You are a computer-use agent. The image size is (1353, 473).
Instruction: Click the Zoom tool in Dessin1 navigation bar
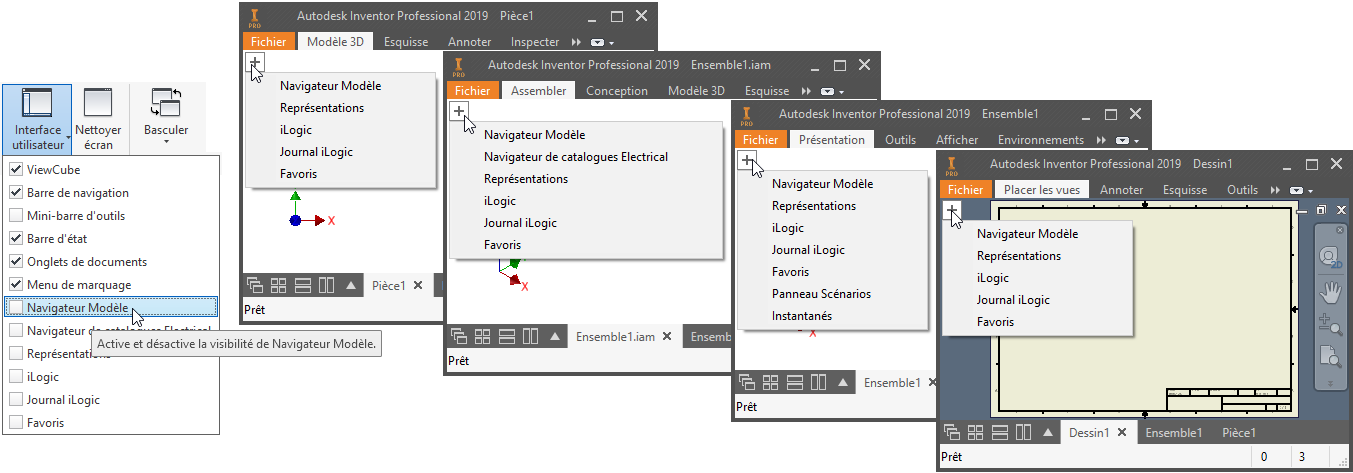click(1330, 323)
